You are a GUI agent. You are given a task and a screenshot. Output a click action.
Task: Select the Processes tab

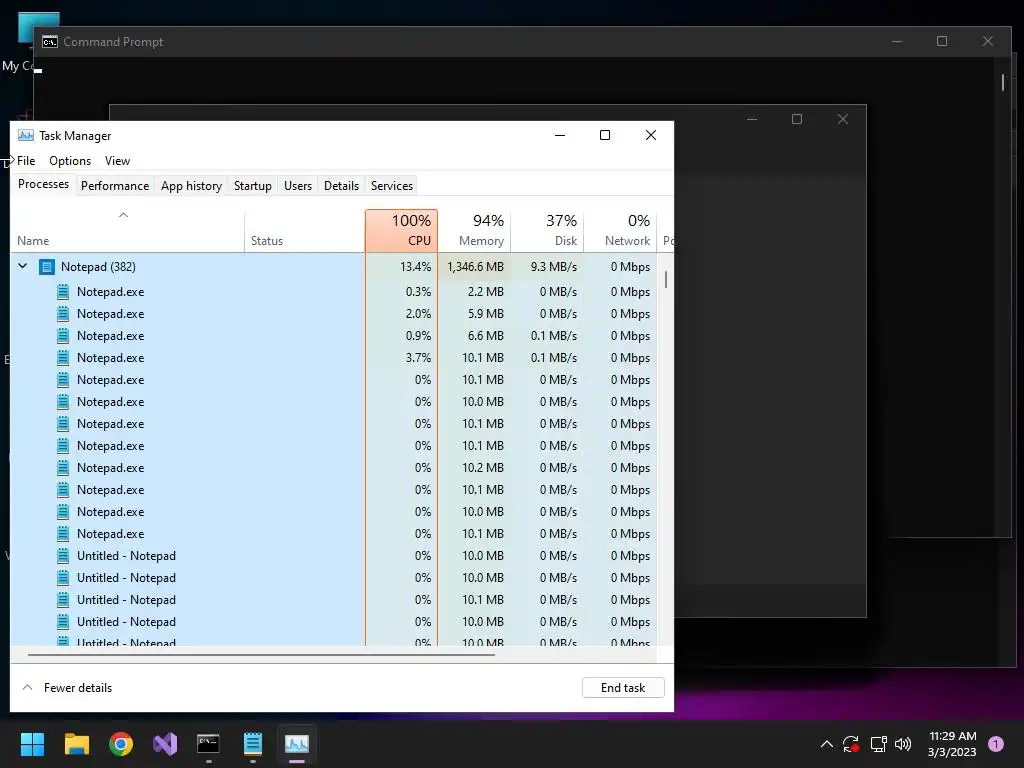pos(43,184)
